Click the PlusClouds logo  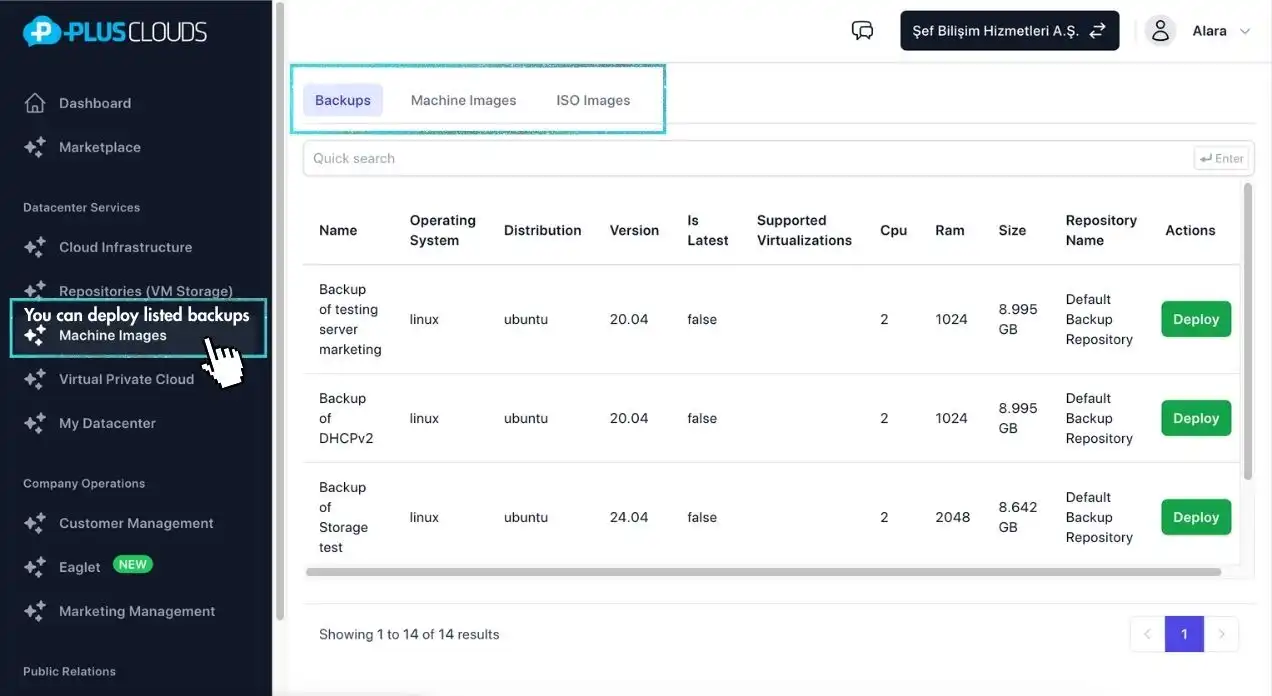pyautogui.click(x=115, y=31)
